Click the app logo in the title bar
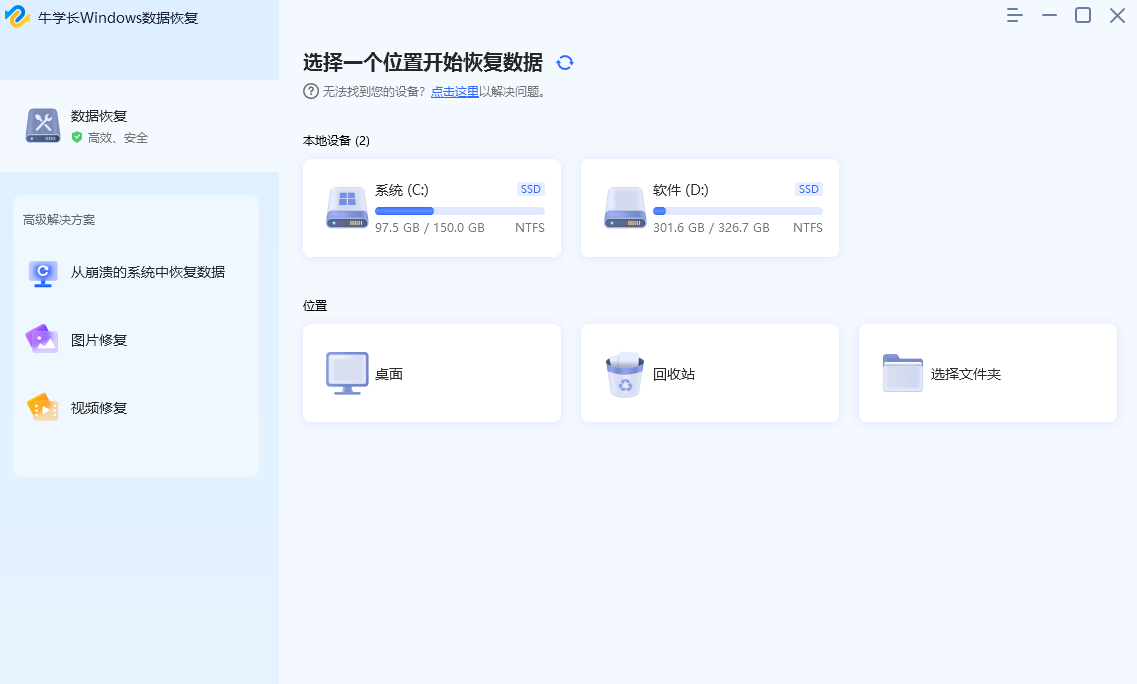Screen dimensions: 1137x684 pos(17,16)
